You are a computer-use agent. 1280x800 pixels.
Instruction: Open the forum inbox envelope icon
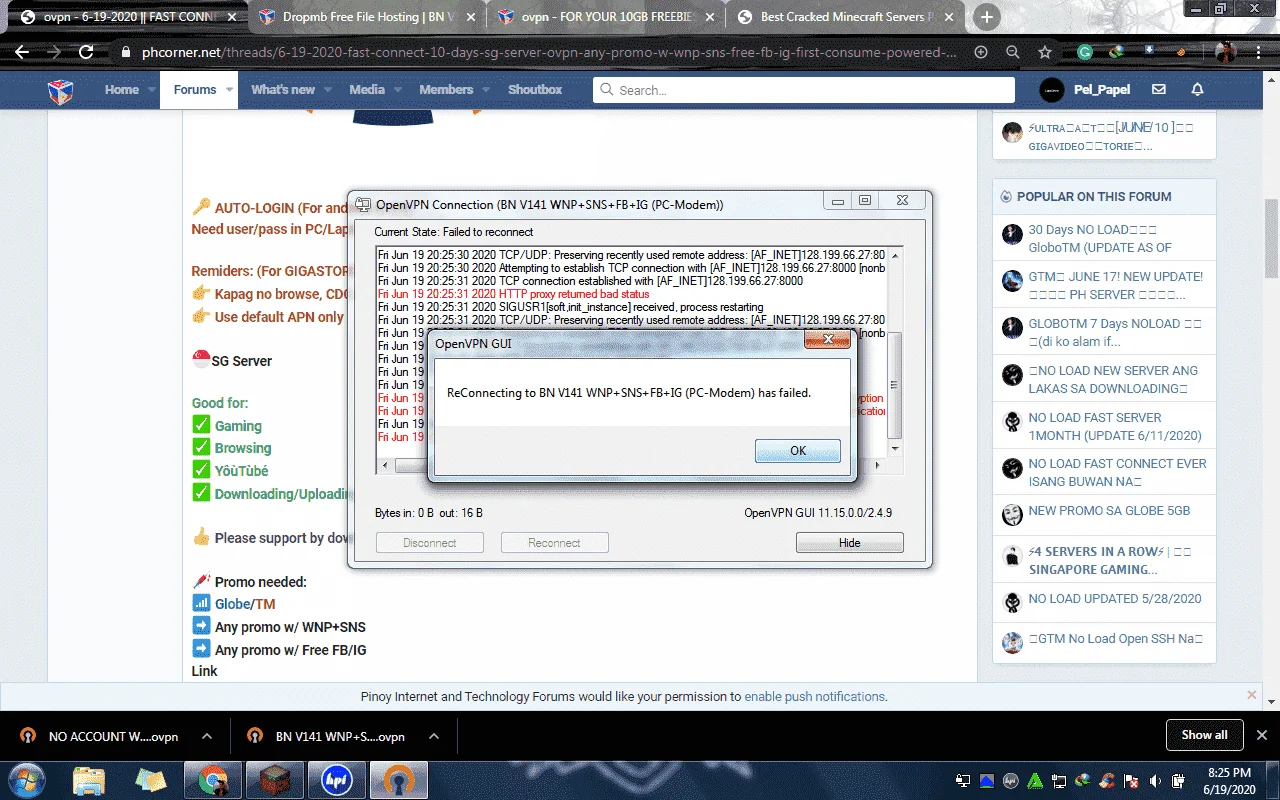(1159, 89)
